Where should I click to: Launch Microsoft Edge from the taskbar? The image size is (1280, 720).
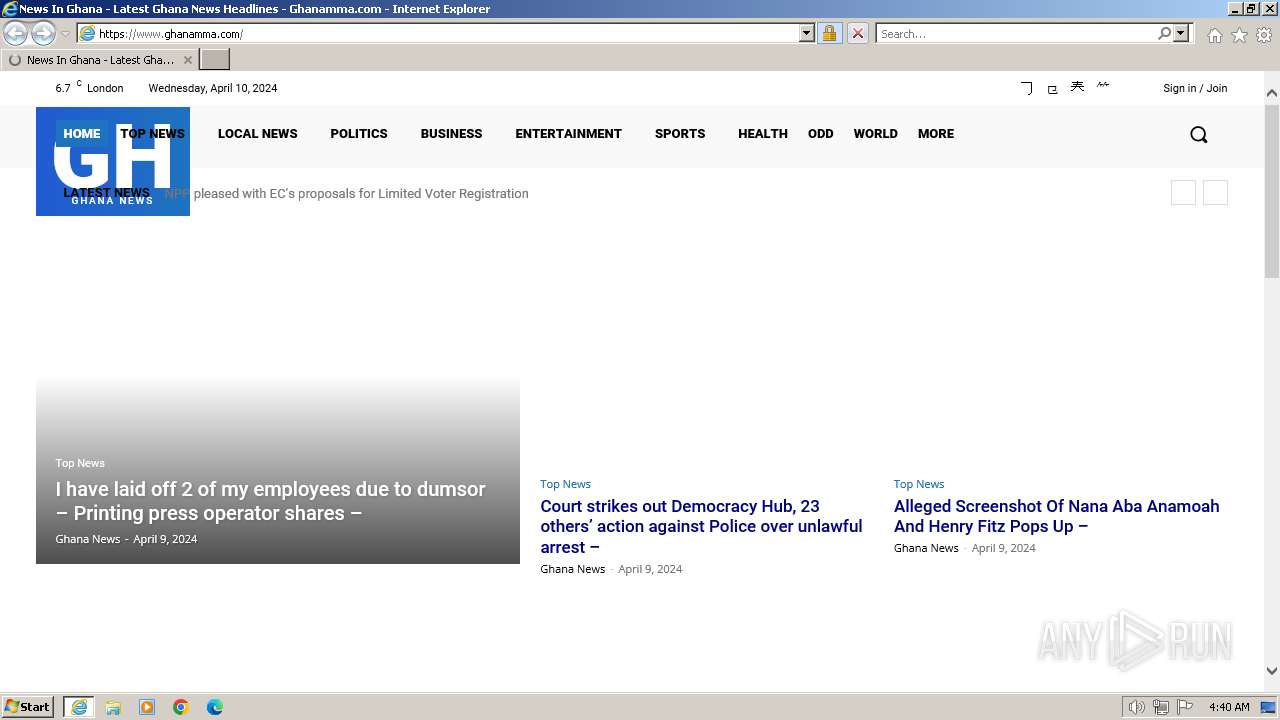(215, 707)
